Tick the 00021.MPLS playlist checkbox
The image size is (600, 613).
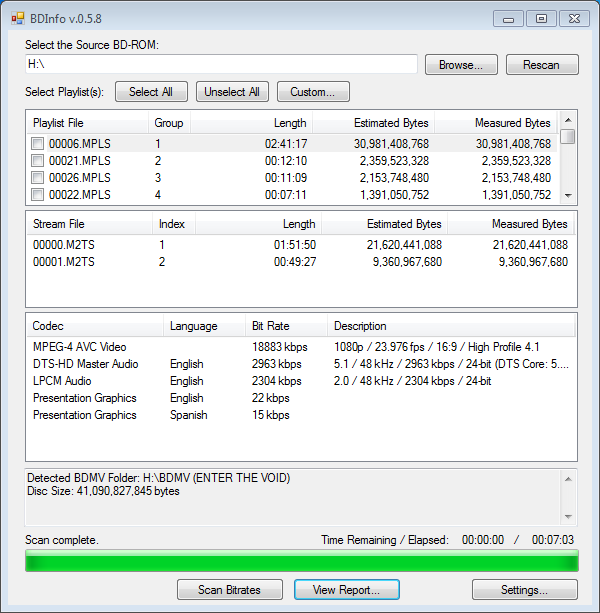pos(38,161)
